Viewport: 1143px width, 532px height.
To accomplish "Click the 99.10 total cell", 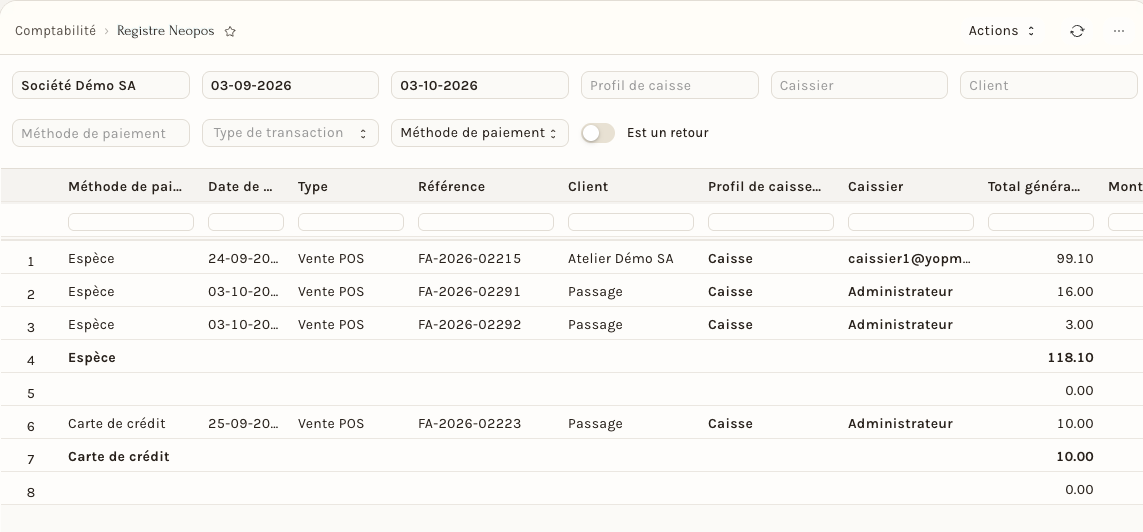I will click(1074, 259).
